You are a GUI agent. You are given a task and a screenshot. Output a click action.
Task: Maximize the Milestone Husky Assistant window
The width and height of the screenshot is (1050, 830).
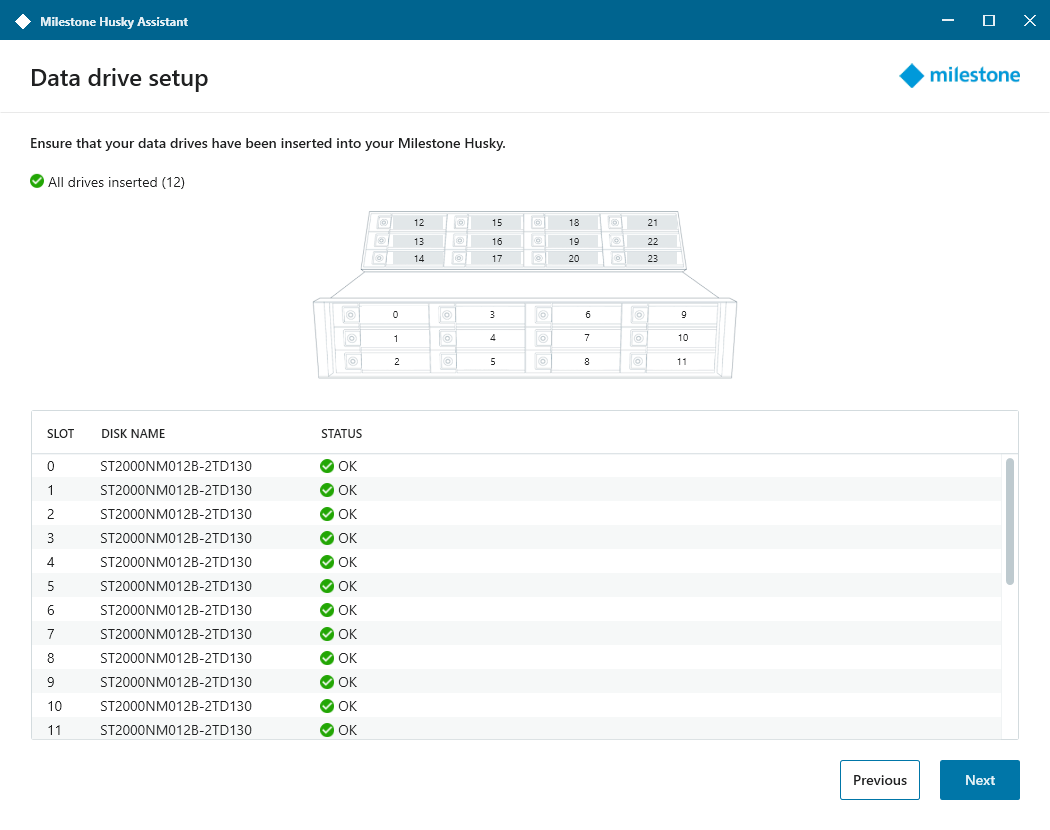pyautogui.click(x=988, y=21)
